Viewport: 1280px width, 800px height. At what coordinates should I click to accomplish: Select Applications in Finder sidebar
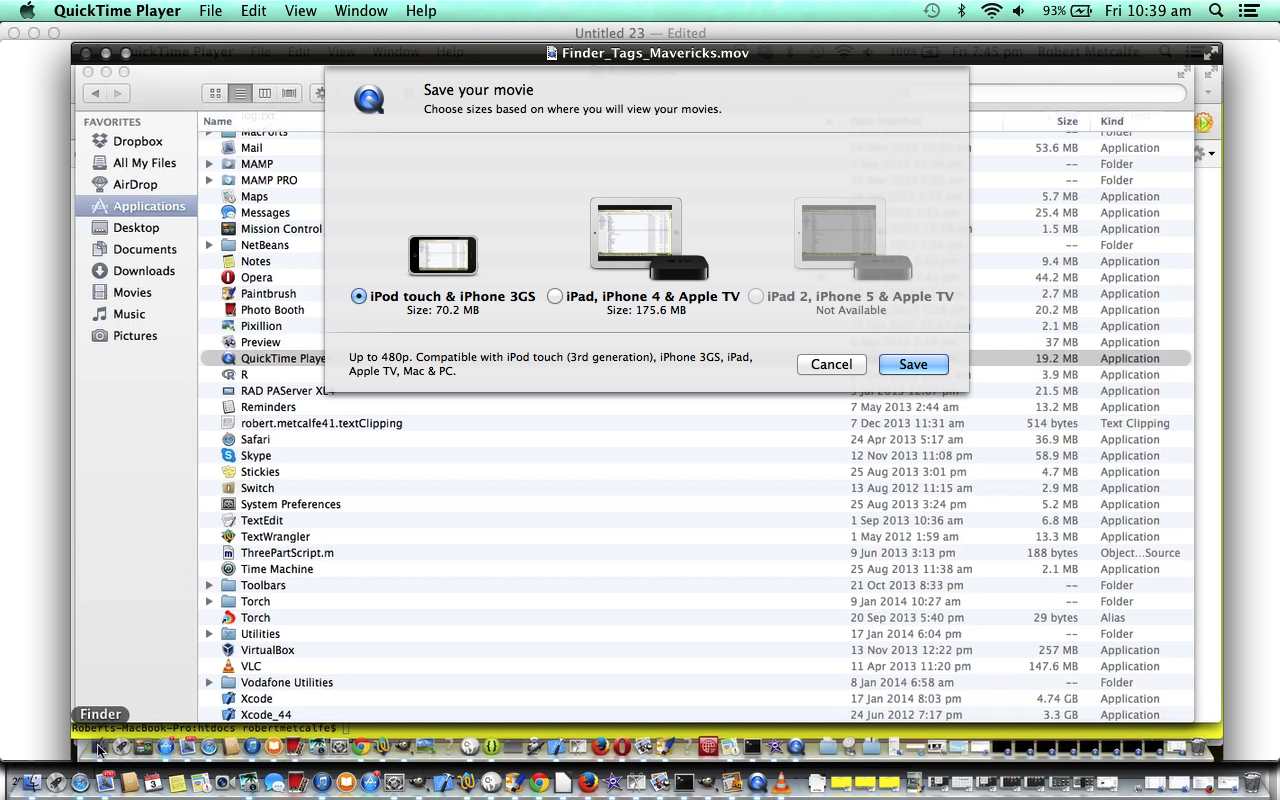point(138,206)
